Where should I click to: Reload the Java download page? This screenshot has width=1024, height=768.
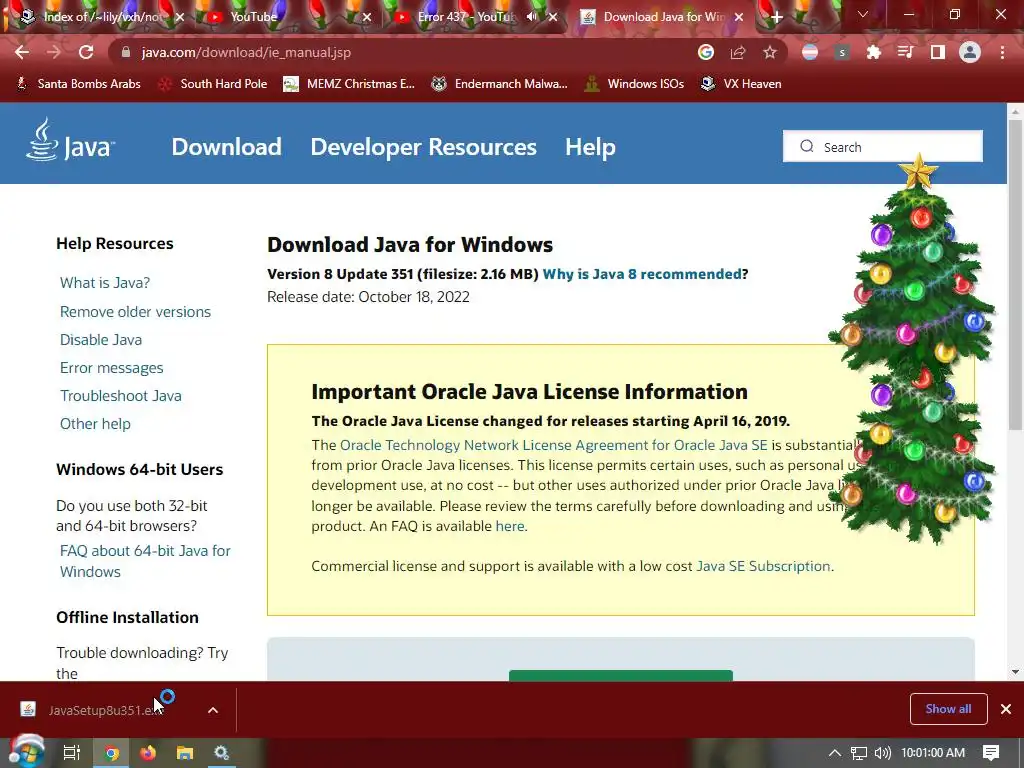pos(86,52)
